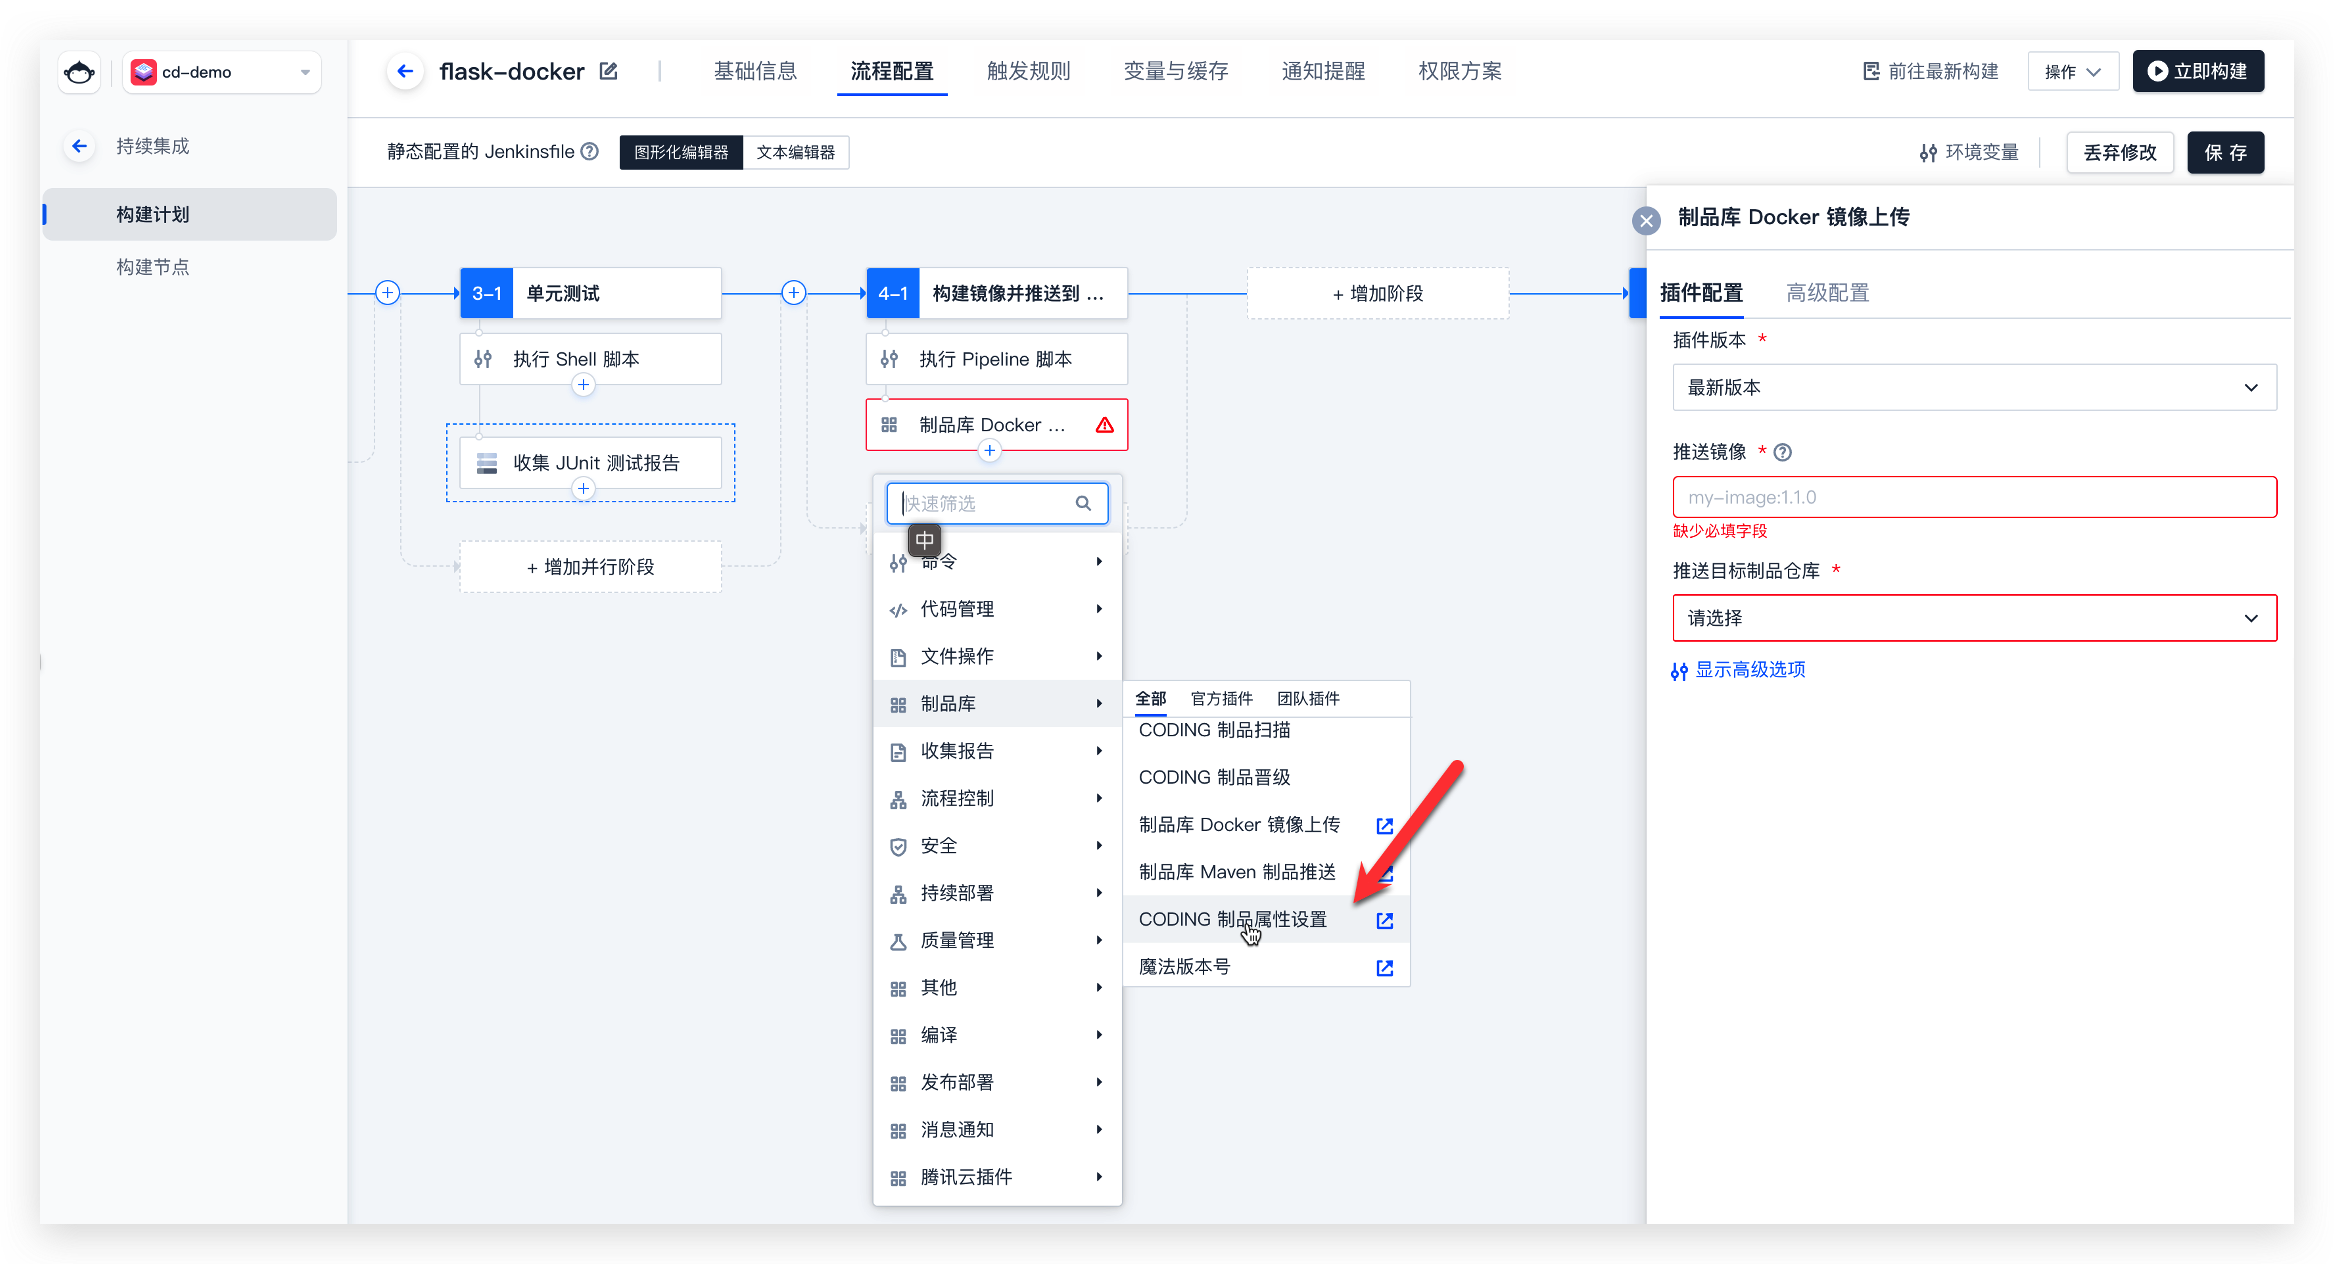This screenshot has height=1264, width=2334.
Task: Switch to the 流程配置 tab
Action: coord(892,71)
